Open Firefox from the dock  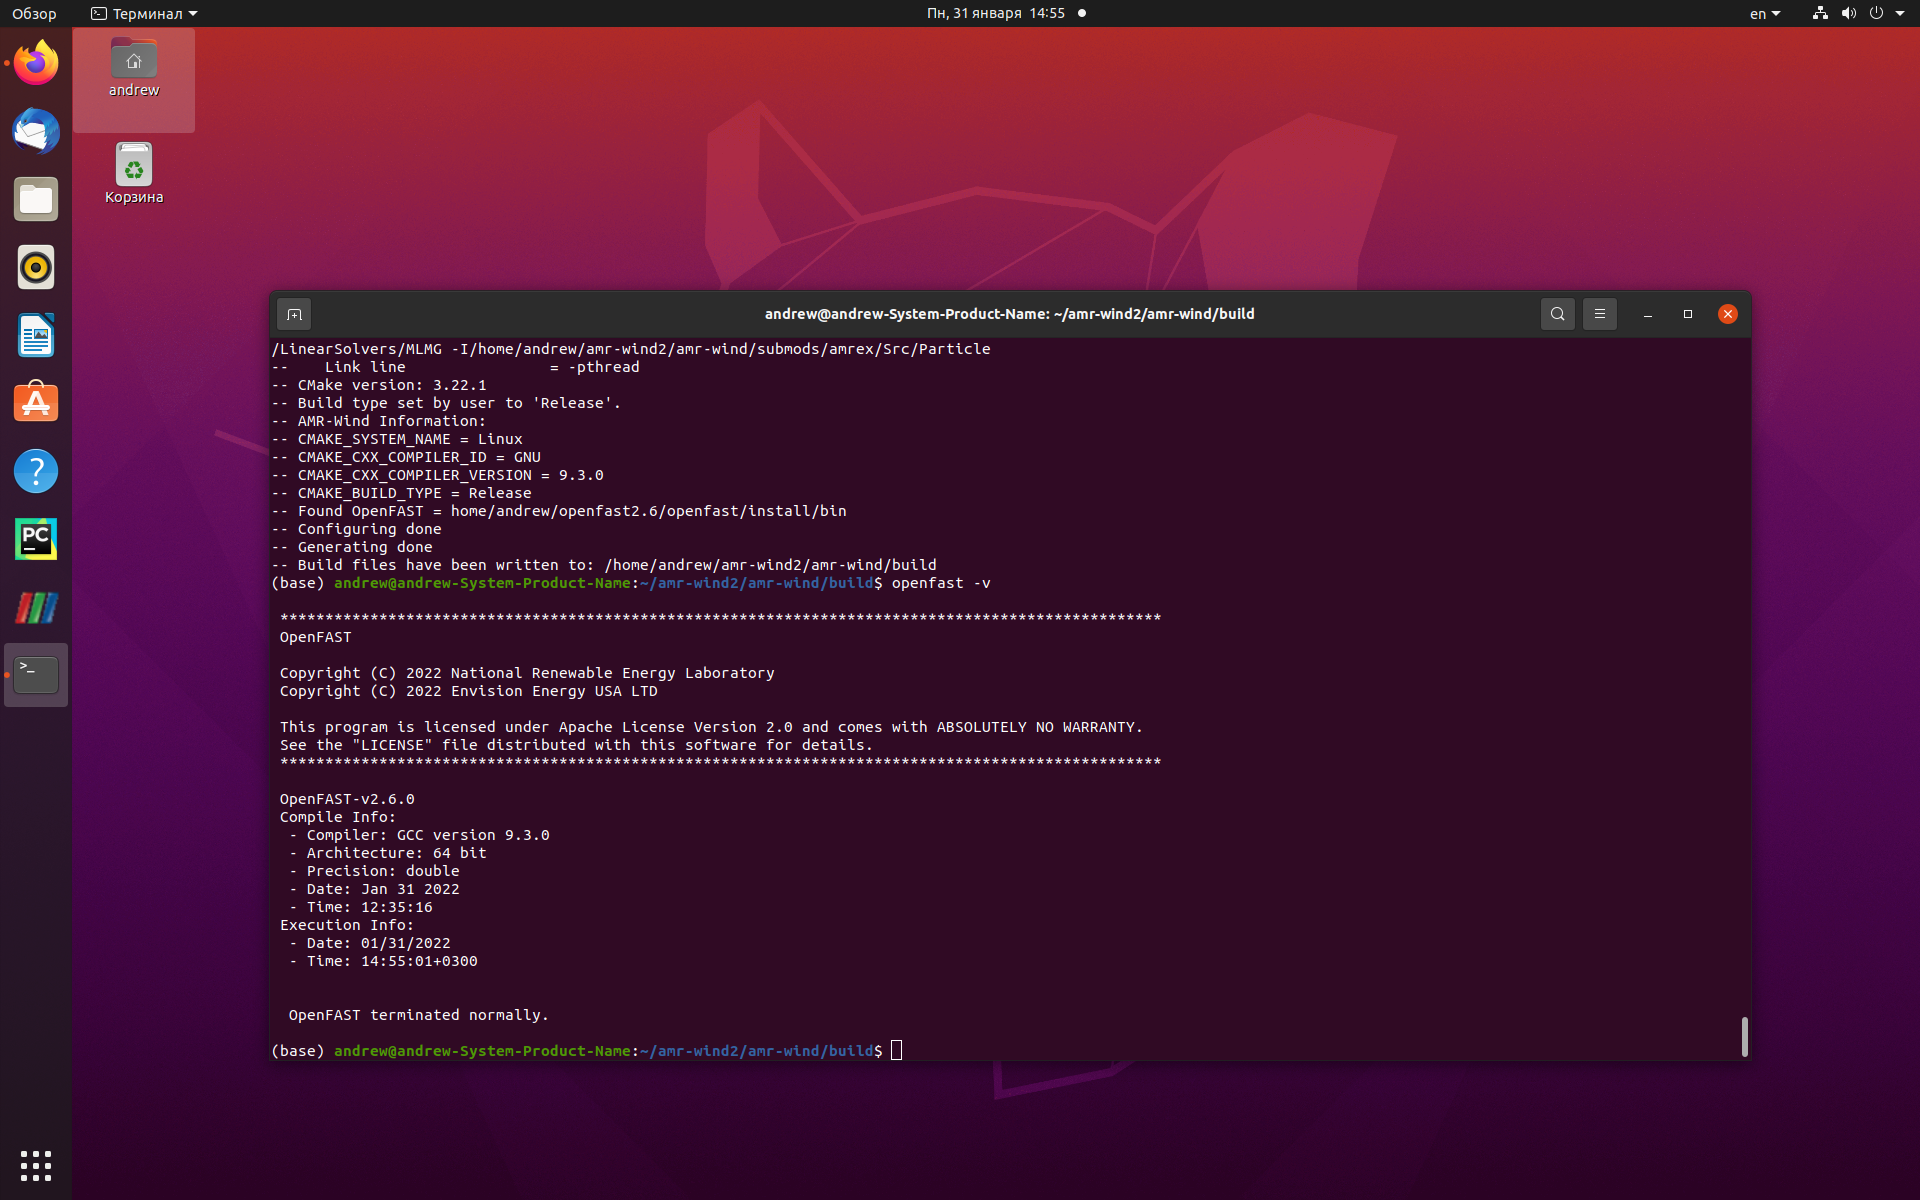[35, 62]
